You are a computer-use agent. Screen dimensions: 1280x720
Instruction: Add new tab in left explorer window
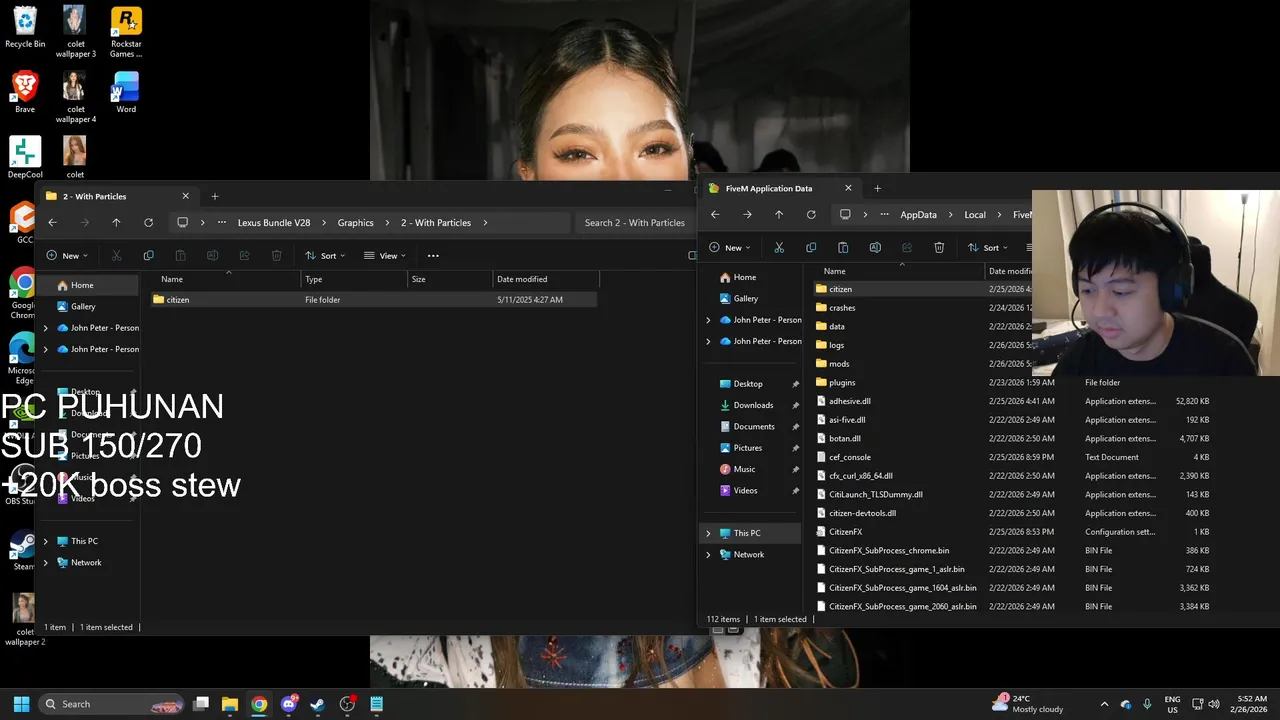tap(214, 196)
